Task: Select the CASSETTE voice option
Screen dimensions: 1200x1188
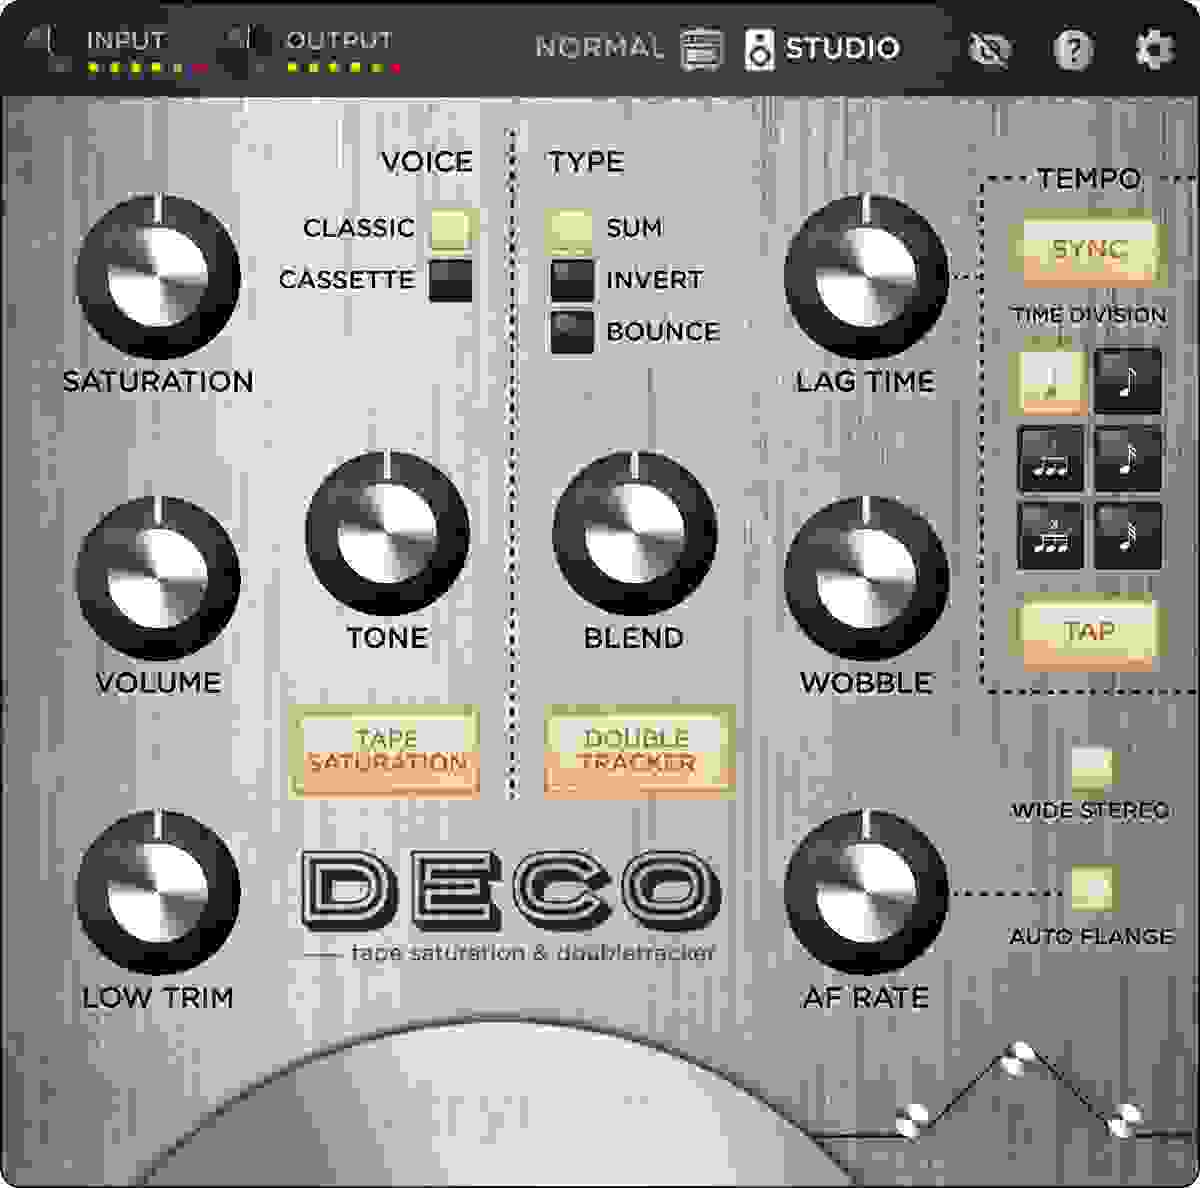Action: click(x=450, y=281)
